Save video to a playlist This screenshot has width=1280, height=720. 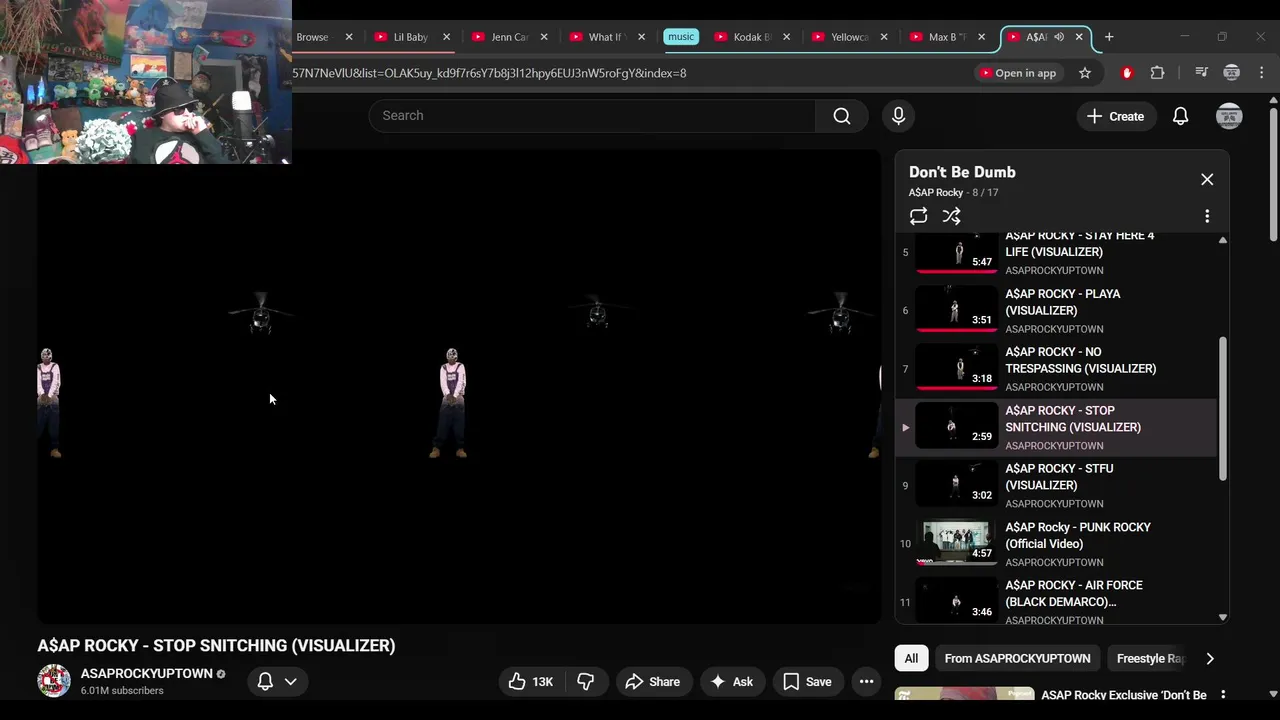807,682
